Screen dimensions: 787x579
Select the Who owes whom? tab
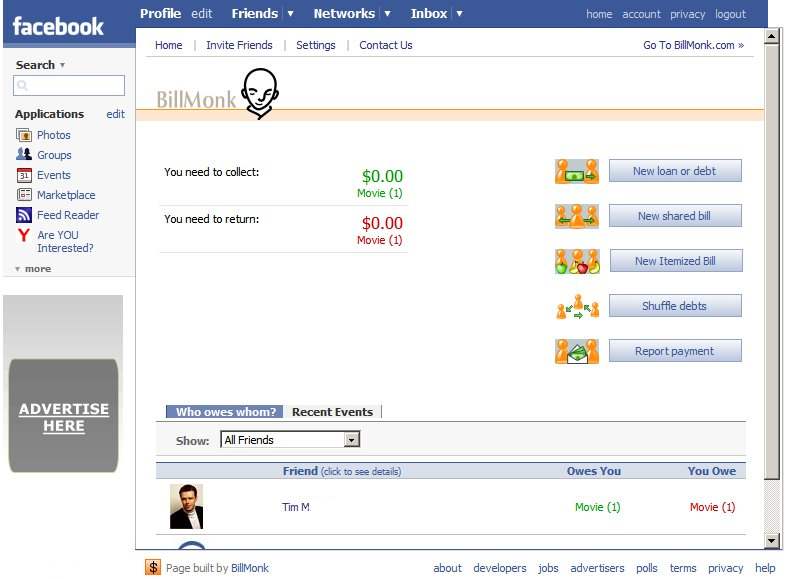[x=225, y=412]
